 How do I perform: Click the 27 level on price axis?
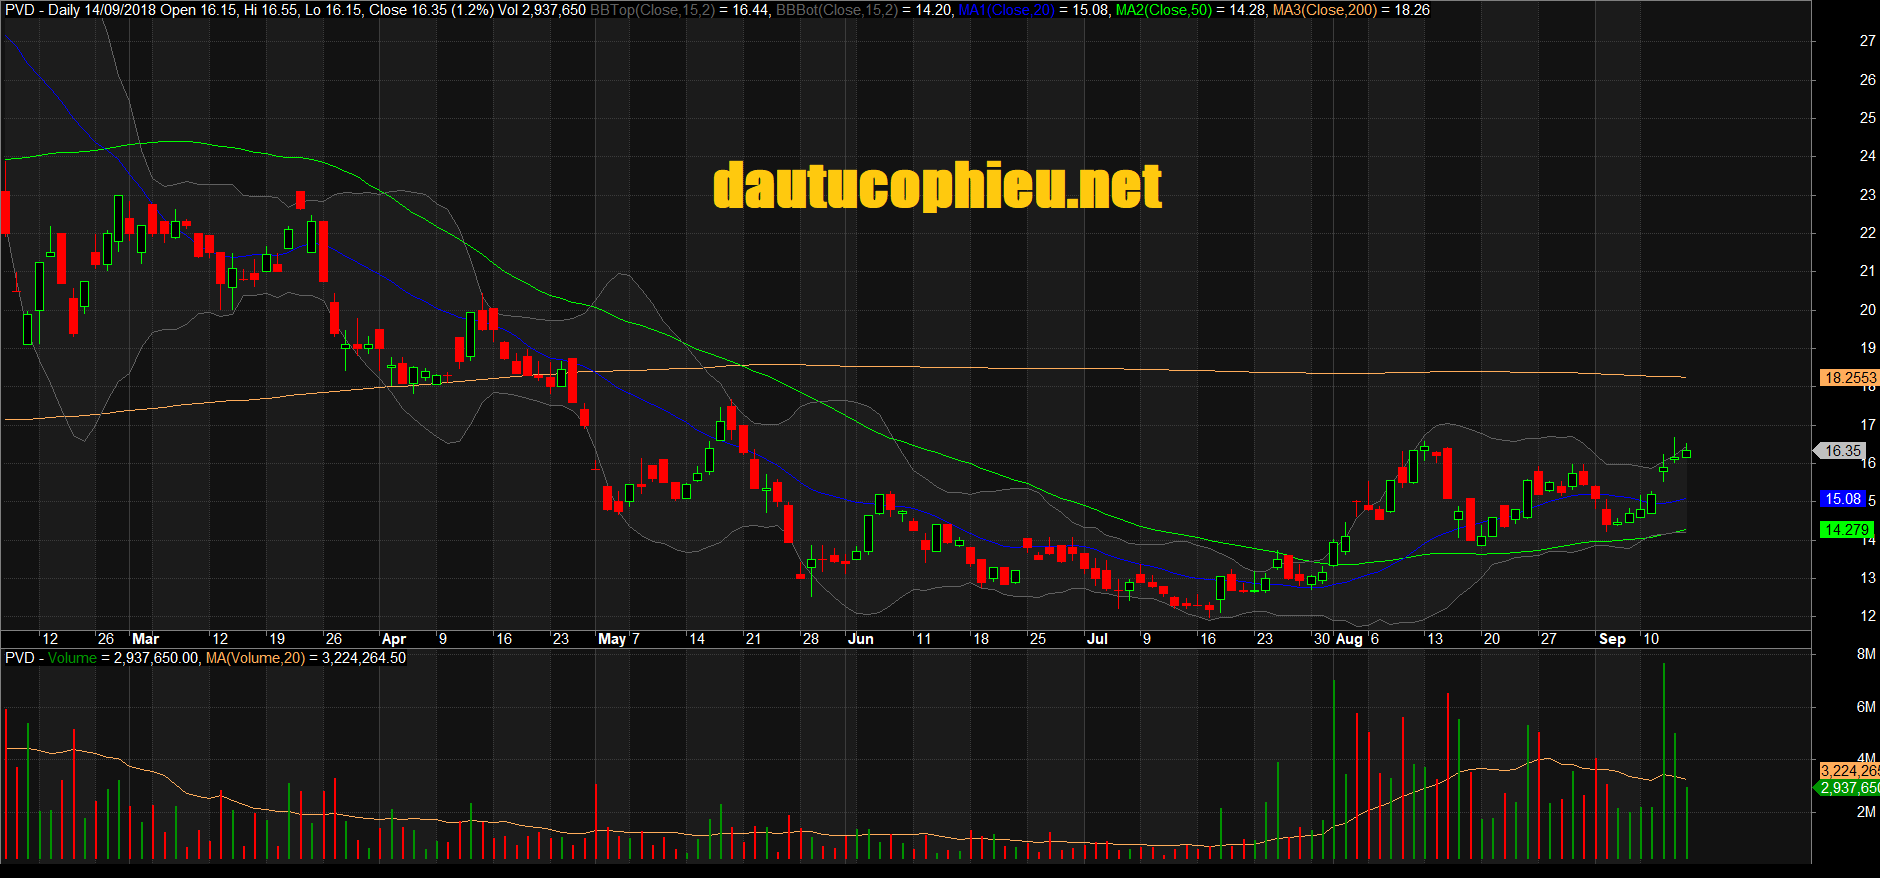tap(1867, 41)
